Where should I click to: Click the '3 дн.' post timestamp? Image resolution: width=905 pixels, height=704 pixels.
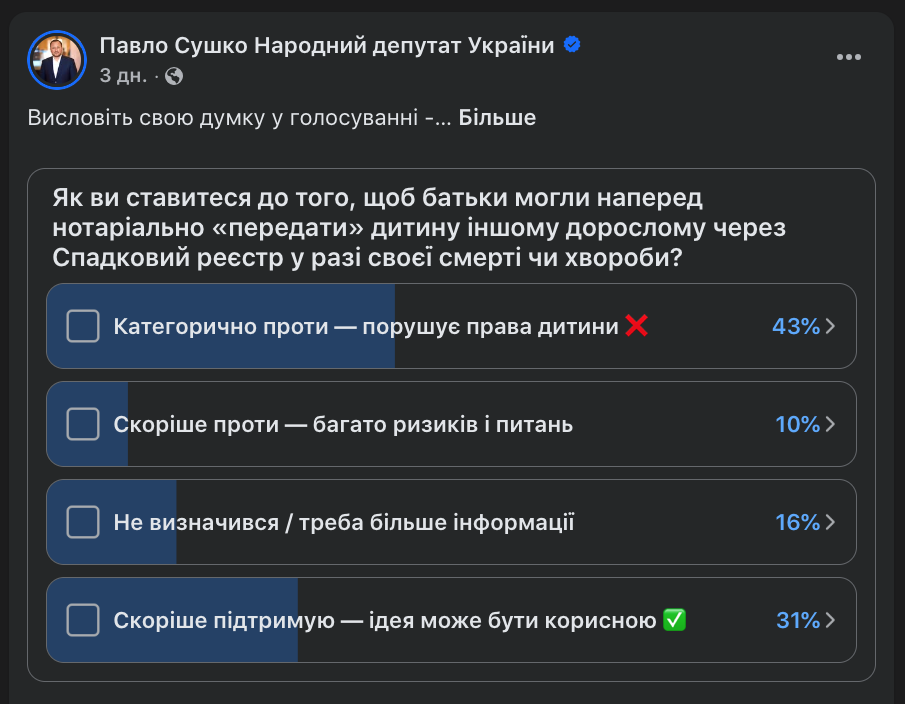[123, 76]
